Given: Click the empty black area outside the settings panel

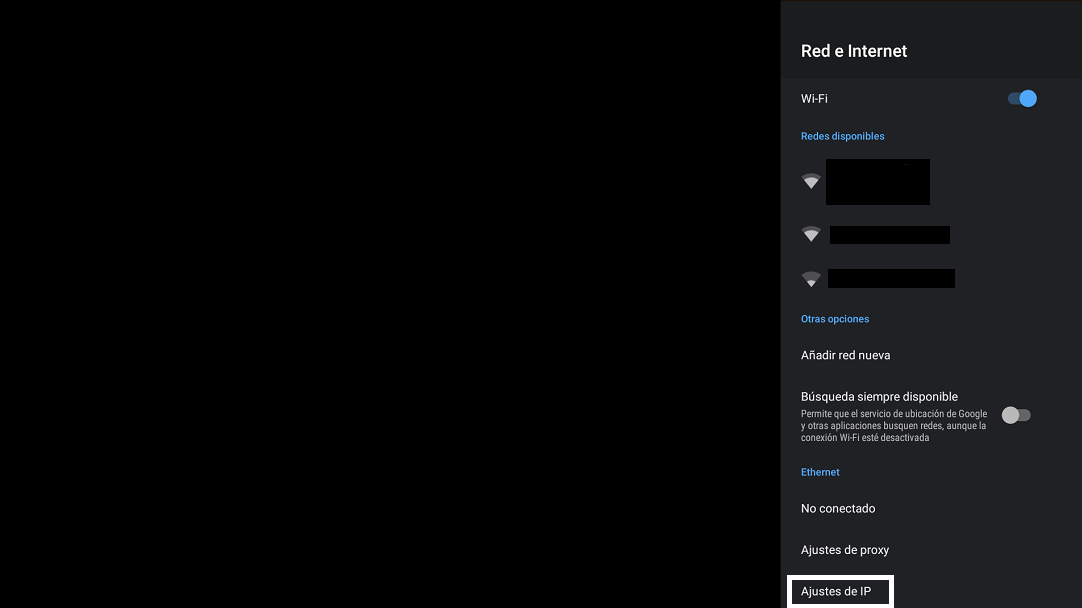Looking at the screenshot, I should coord(390,300).
